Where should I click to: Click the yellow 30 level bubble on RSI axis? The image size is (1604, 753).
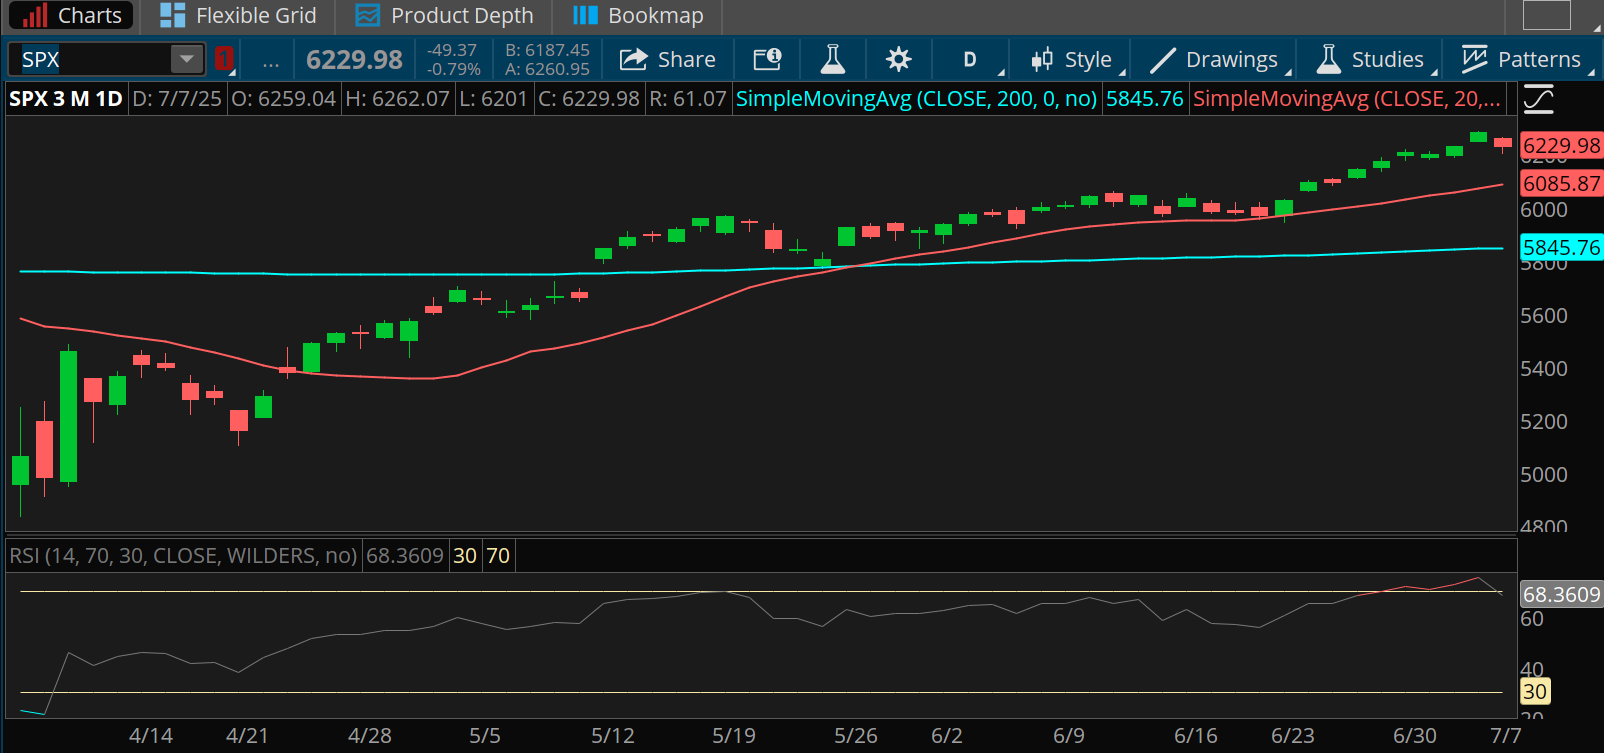[x=1535, y=692]
